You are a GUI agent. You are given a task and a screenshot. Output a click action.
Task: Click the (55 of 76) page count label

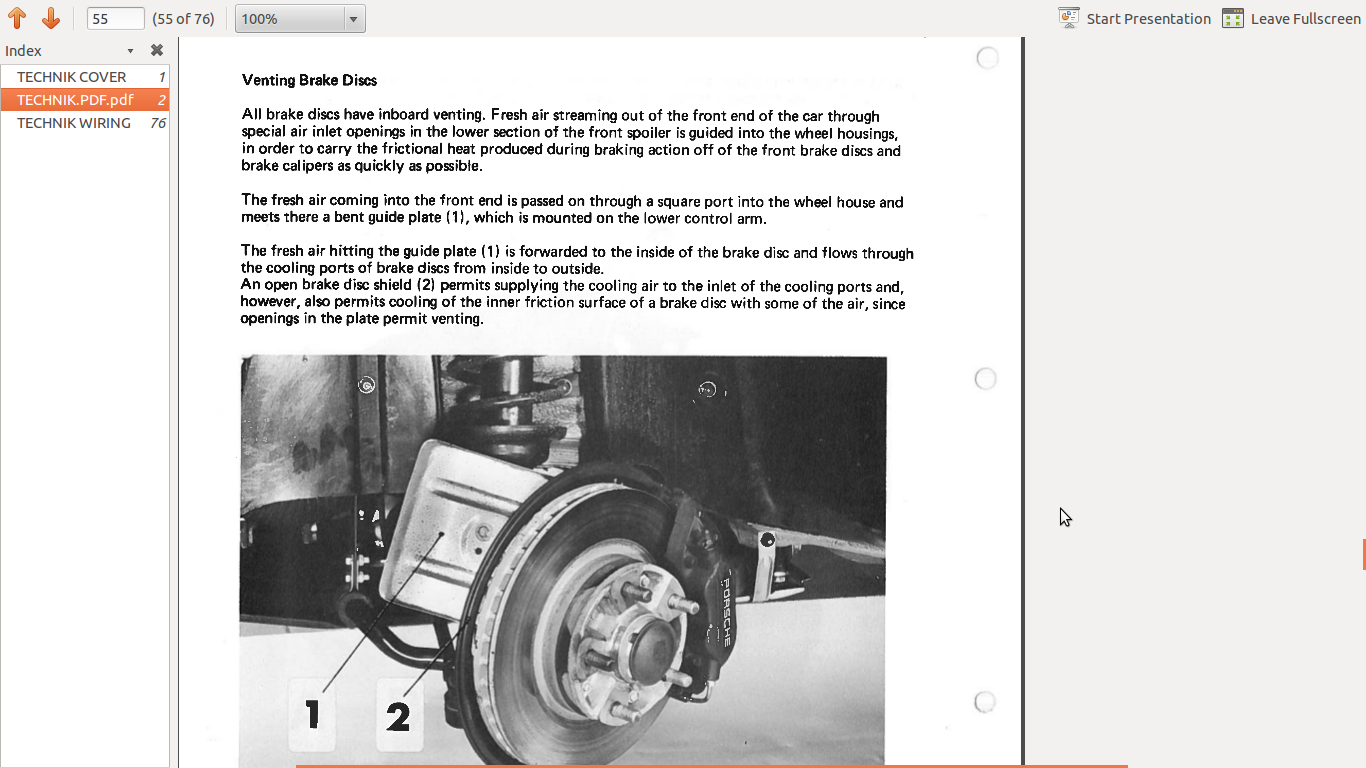coord(183,18)
